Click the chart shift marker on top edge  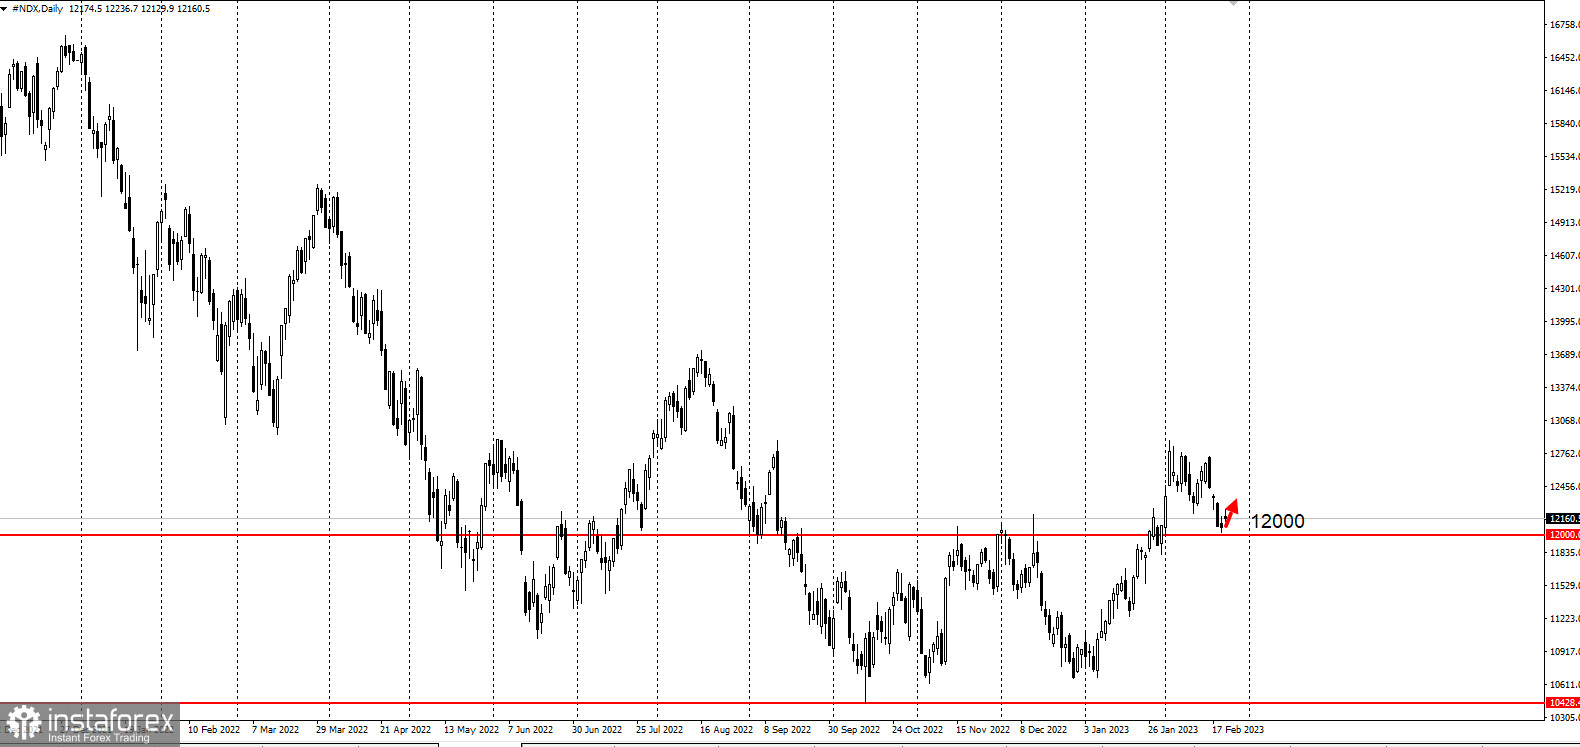(x=1233, y=3)
